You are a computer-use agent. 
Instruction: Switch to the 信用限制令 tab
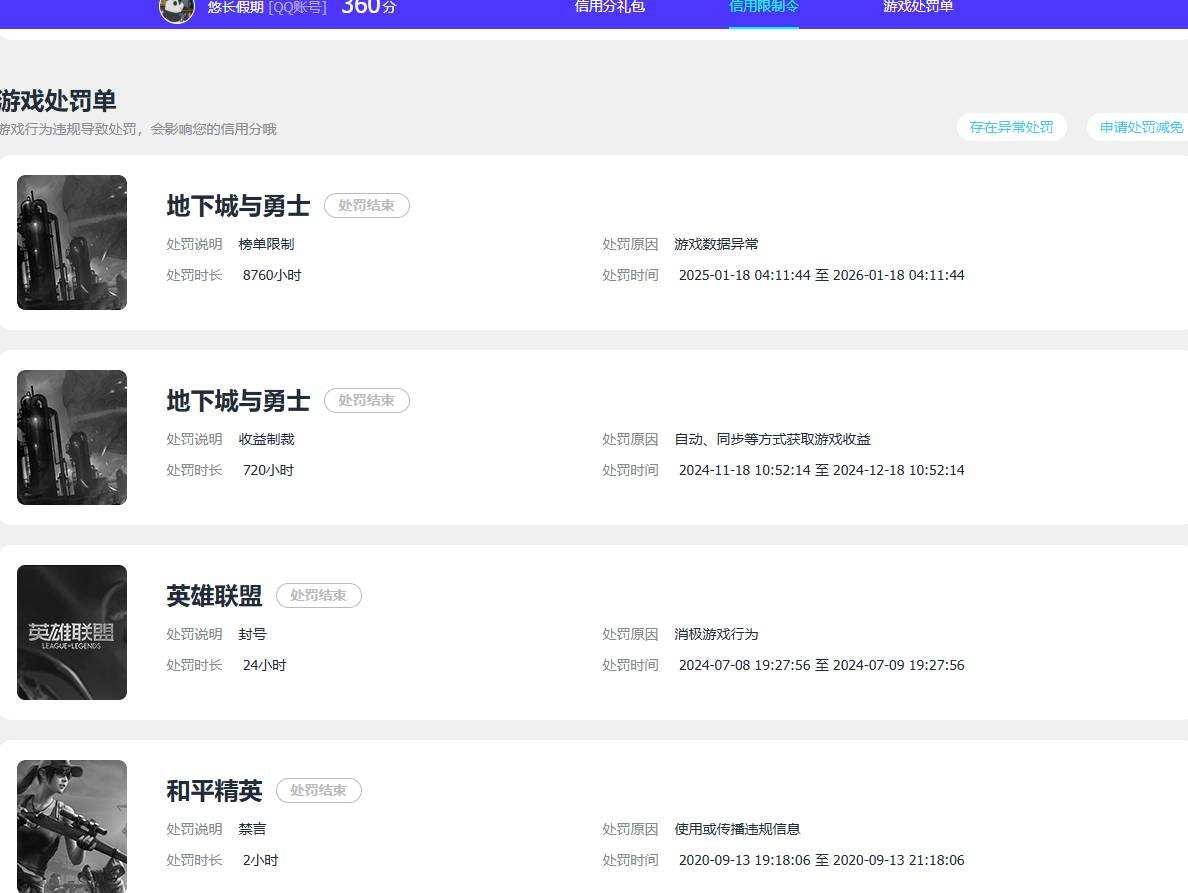pyautogui.click(x=764, y=7)
